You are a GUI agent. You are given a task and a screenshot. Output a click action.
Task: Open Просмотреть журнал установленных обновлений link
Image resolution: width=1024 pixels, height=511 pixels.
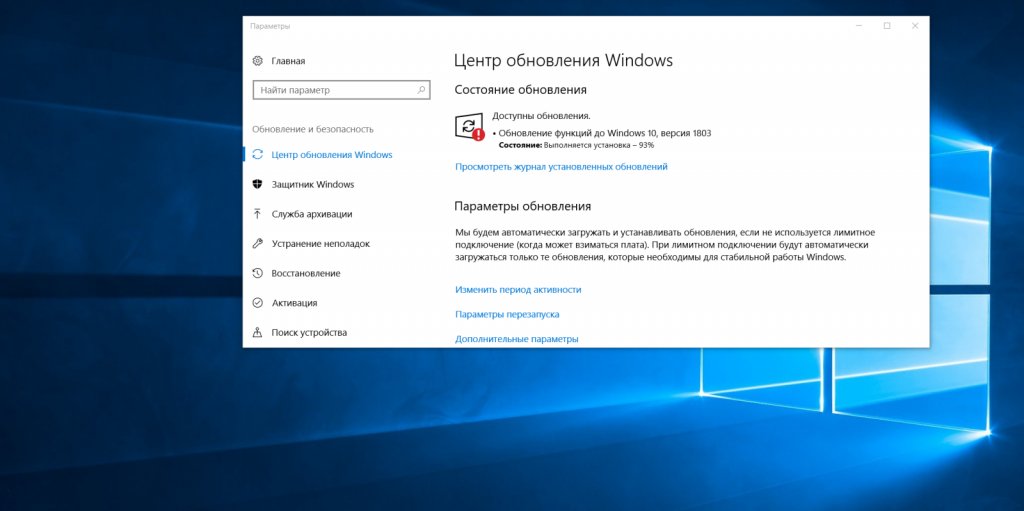(x=561, y=167)
